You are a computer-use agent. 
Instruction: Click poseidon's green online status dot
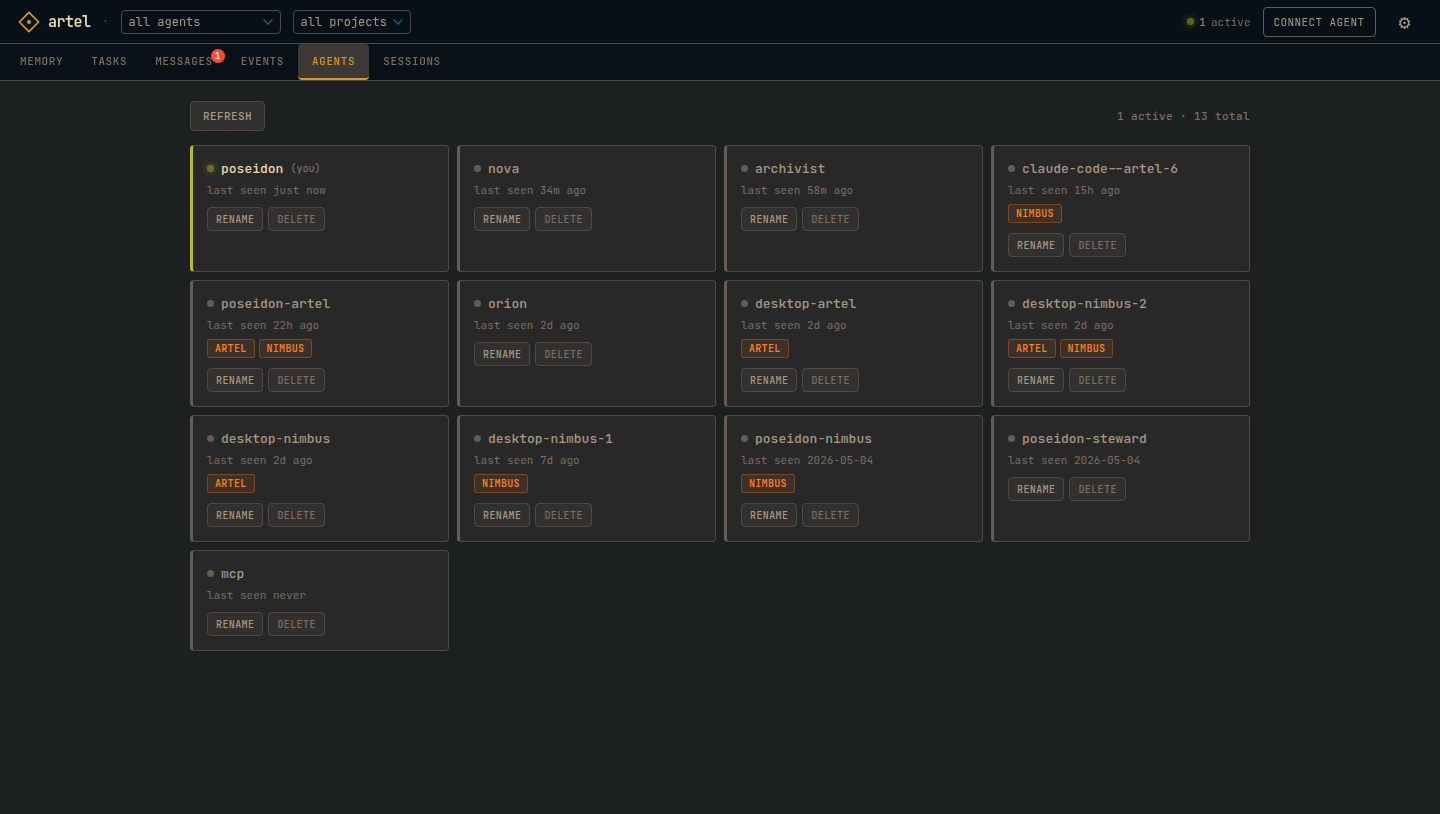211,169
